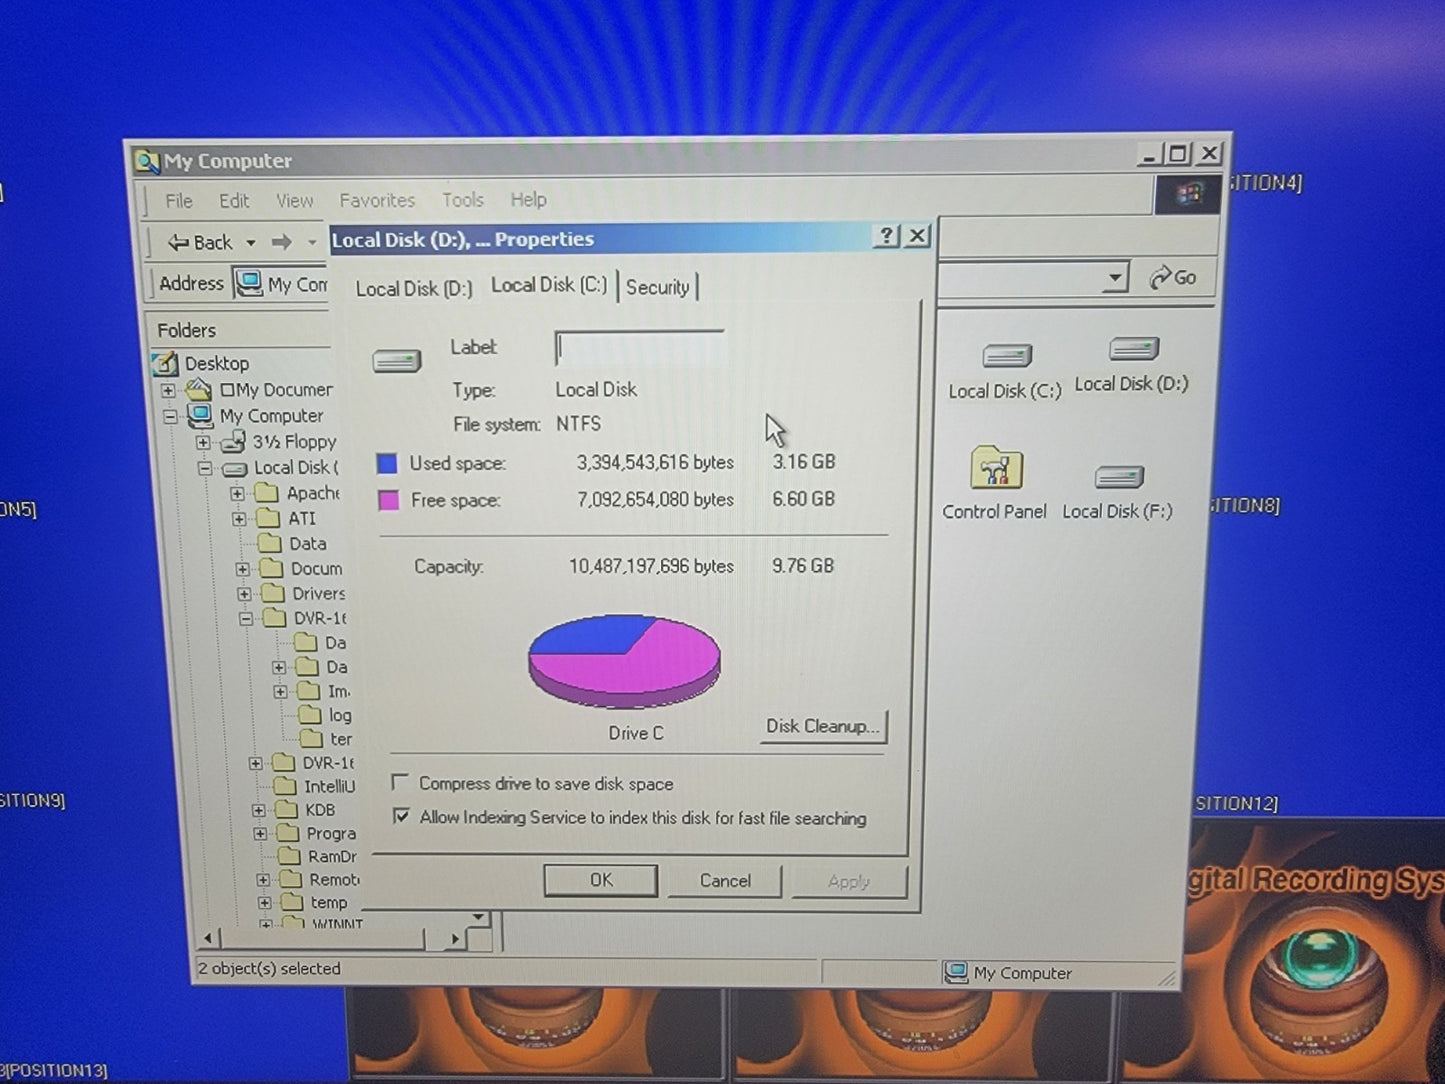Open the Address bar dropdown arrow

[x=1114, y=278]
